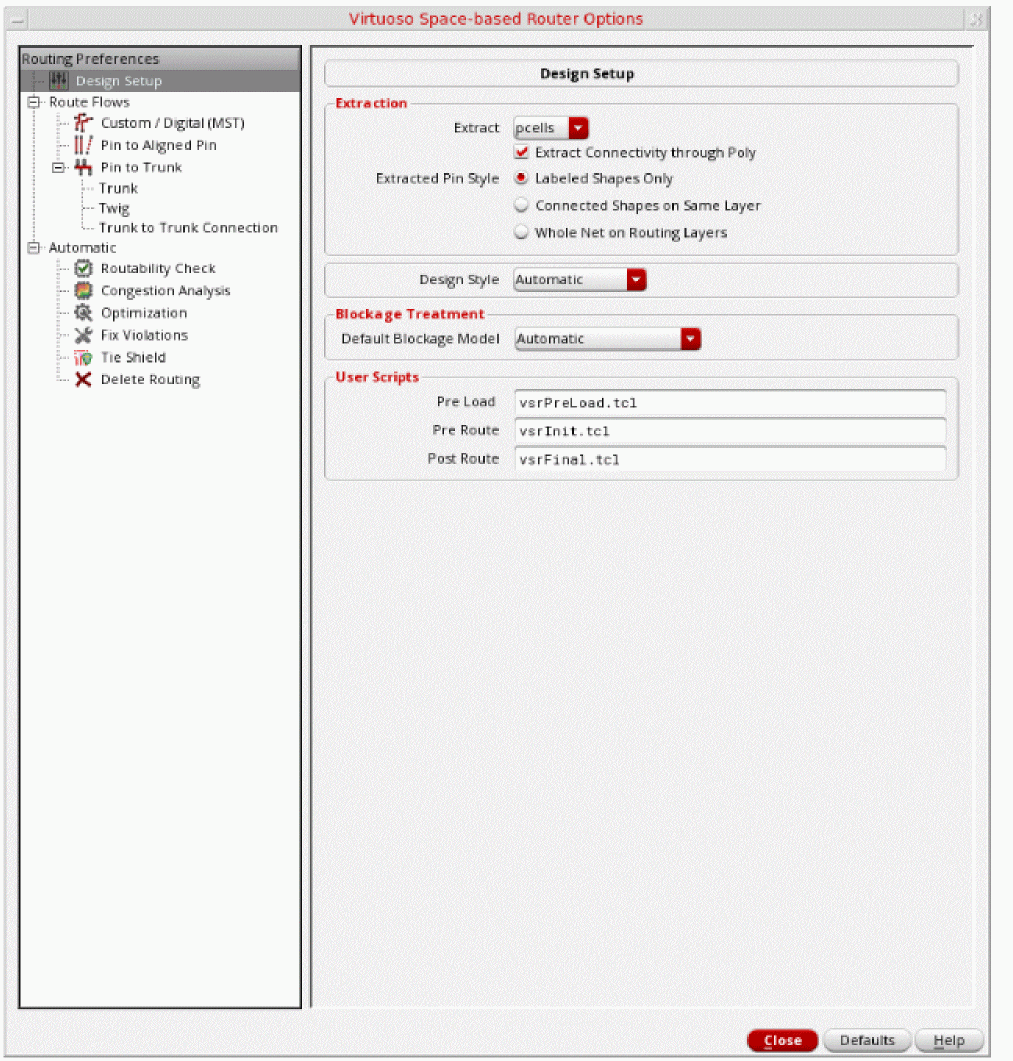Click the Design Setup sliders icon

(59, 81)
